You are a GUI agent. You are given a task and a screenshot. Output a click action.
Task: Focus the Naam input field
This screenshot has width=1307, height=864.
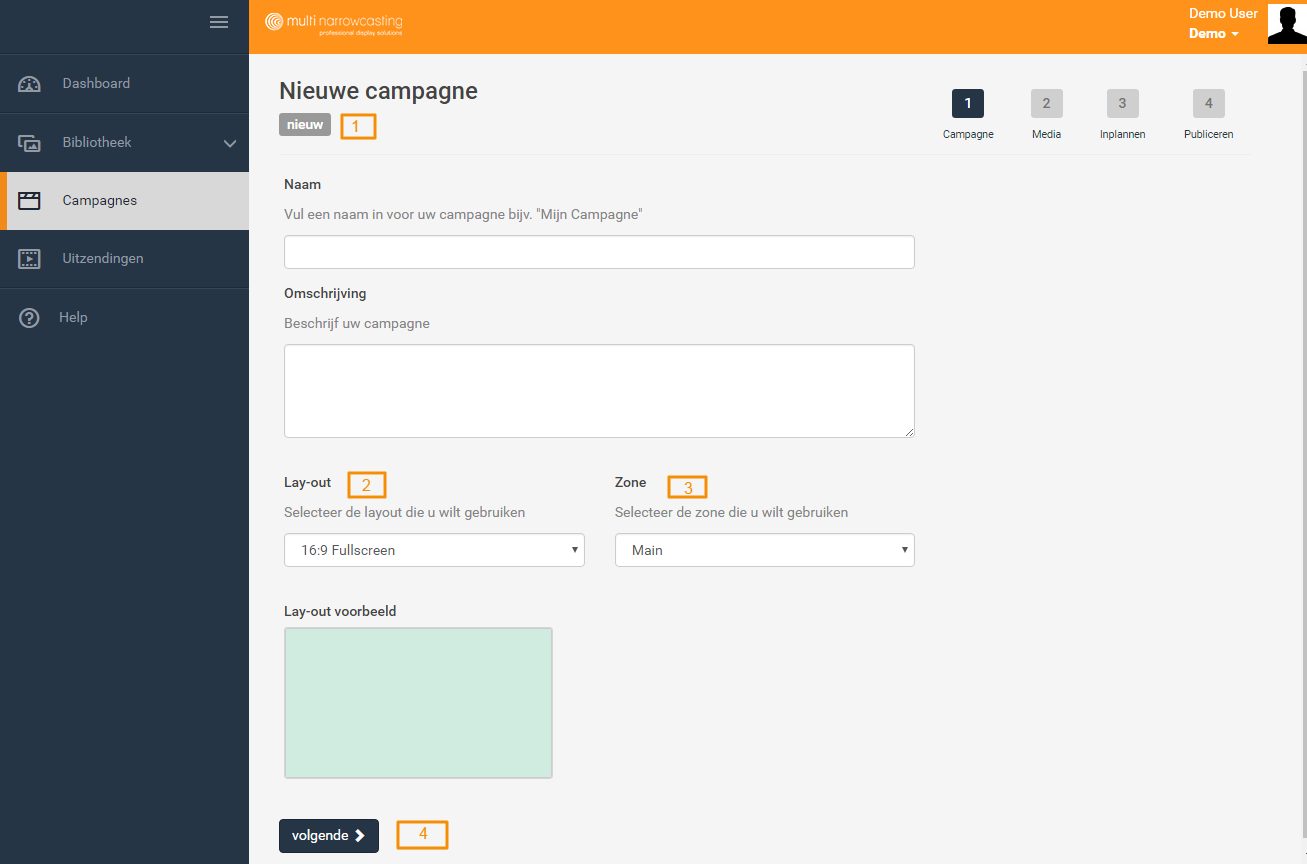pos(599,252)
